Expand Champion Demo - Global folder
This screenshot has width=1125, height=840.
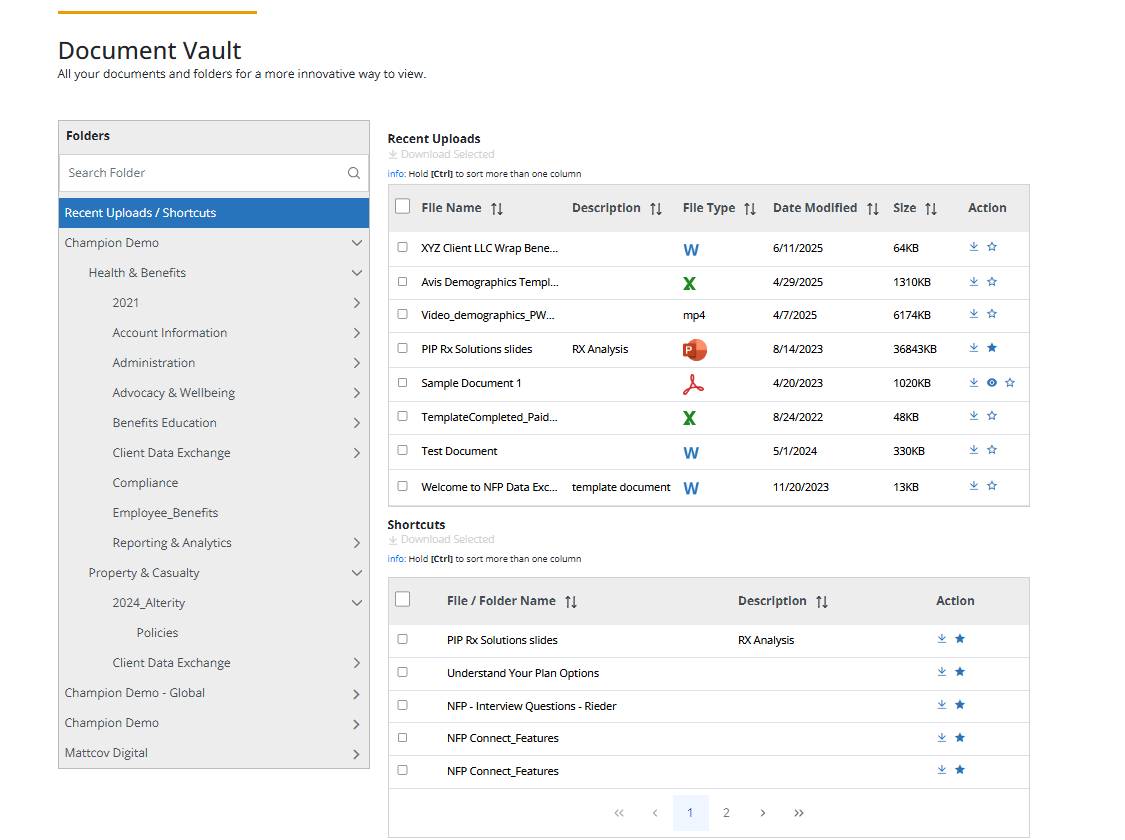(x=357, y=694)
